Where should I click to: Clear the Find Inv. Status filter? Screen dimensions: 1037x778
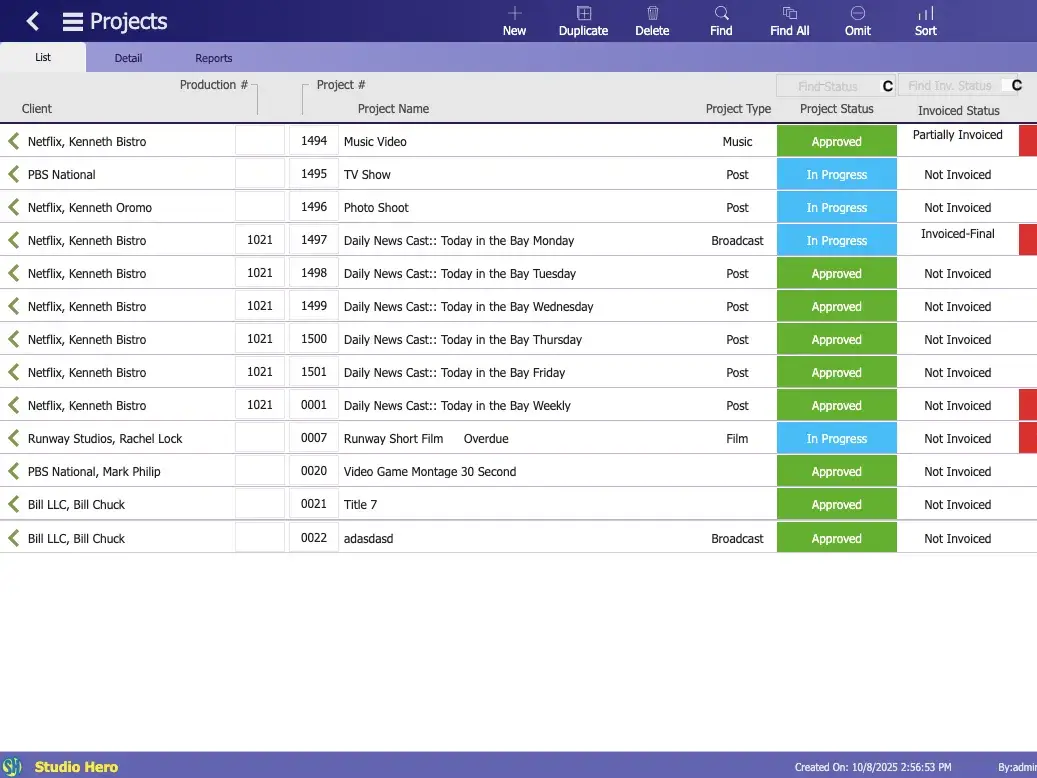[x=1017, y=85]
